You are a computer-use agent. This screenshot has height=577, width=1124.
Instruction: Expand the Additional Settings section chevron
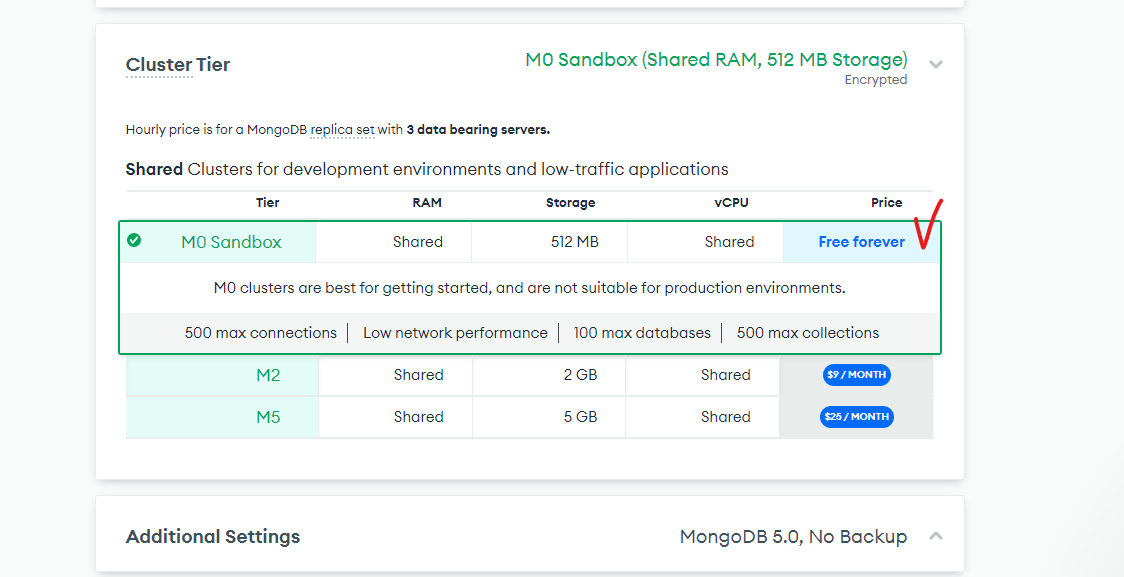coord(935,536)
